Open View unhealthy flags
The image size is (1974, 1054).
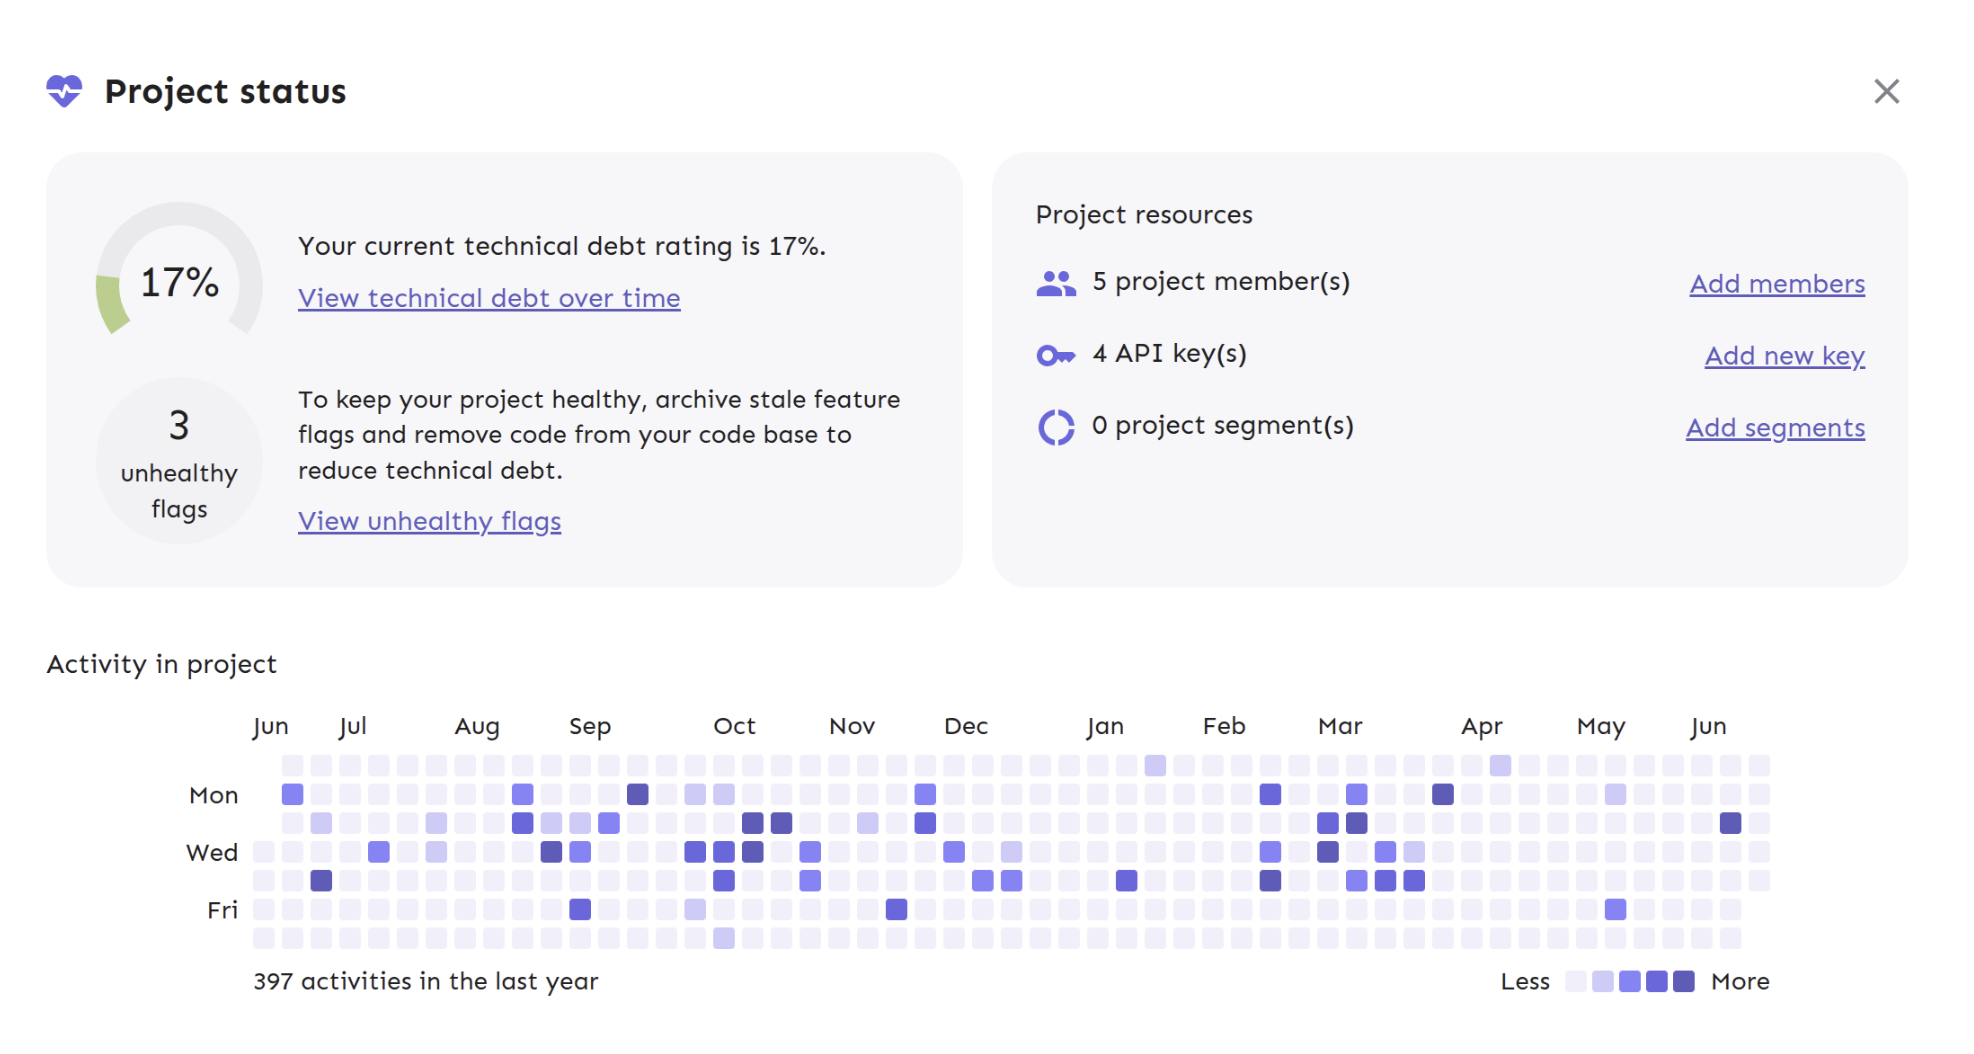click(x=429, y=520)
